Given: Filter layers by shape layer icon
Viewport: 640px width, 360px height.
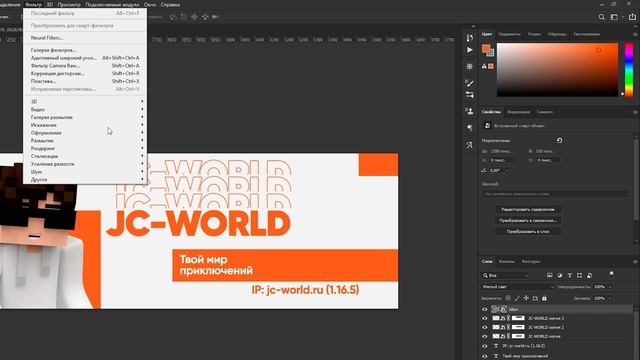Looking at the screenshot, I should point(580,276).
